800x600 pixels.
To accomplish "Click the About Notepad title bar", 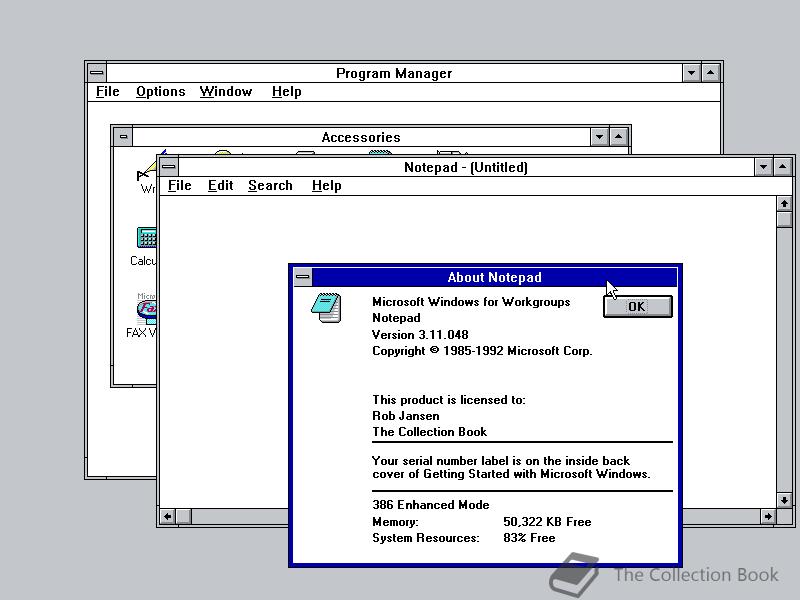I will 494,277.
